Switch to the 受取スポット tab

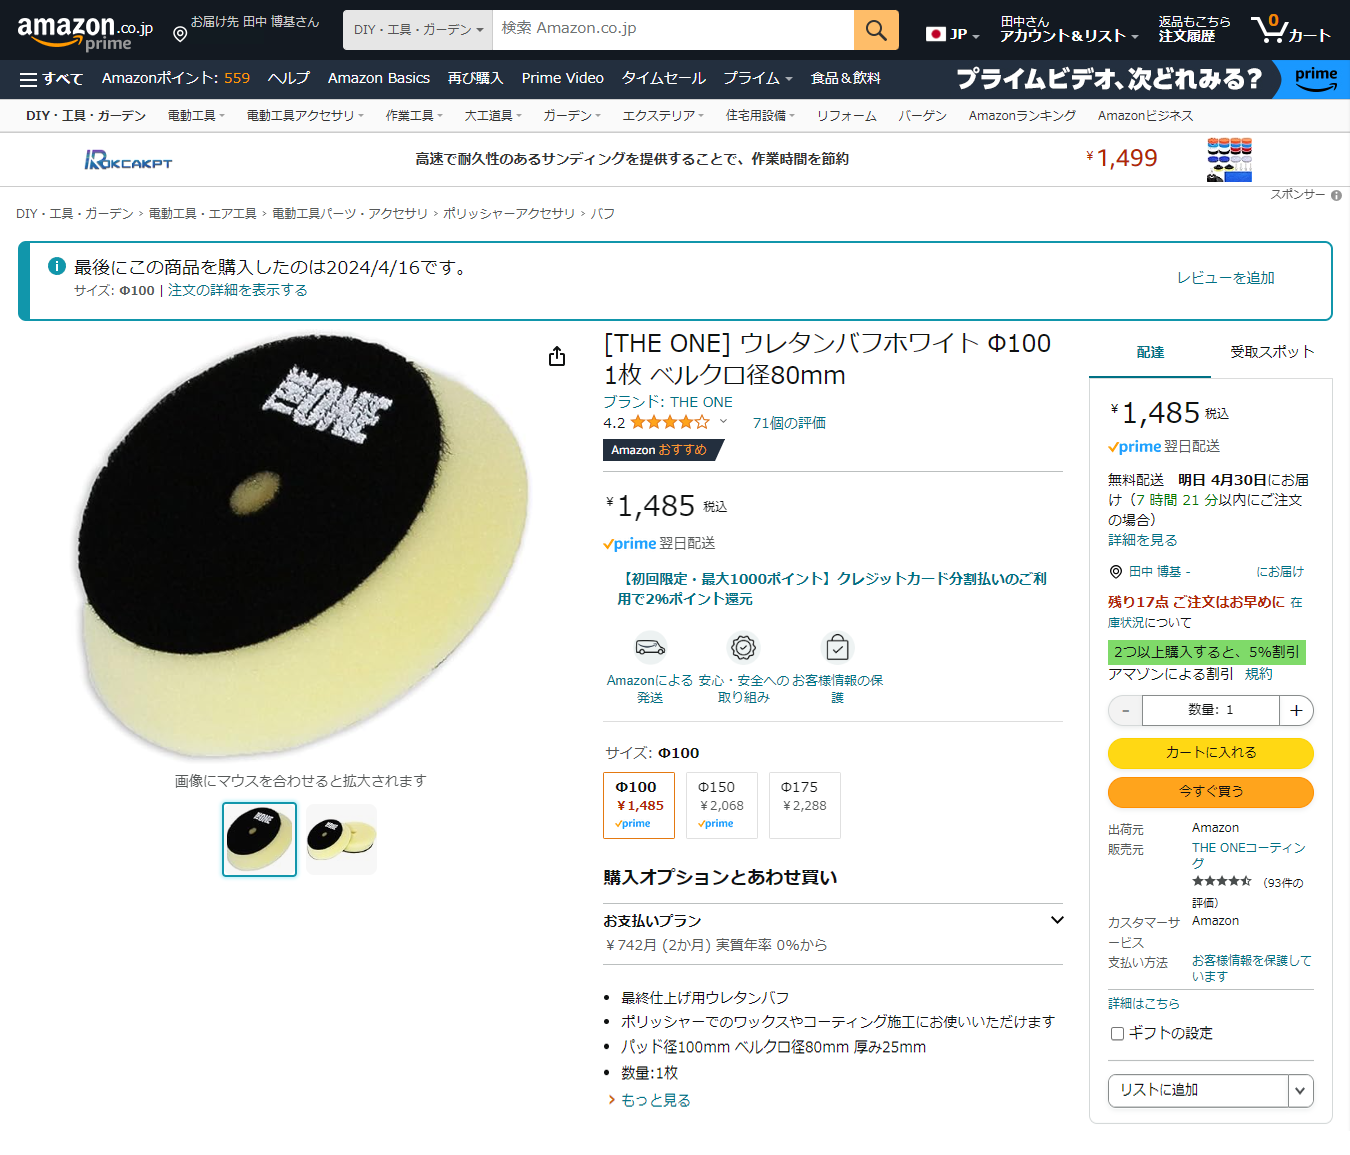pos(1272,352)
